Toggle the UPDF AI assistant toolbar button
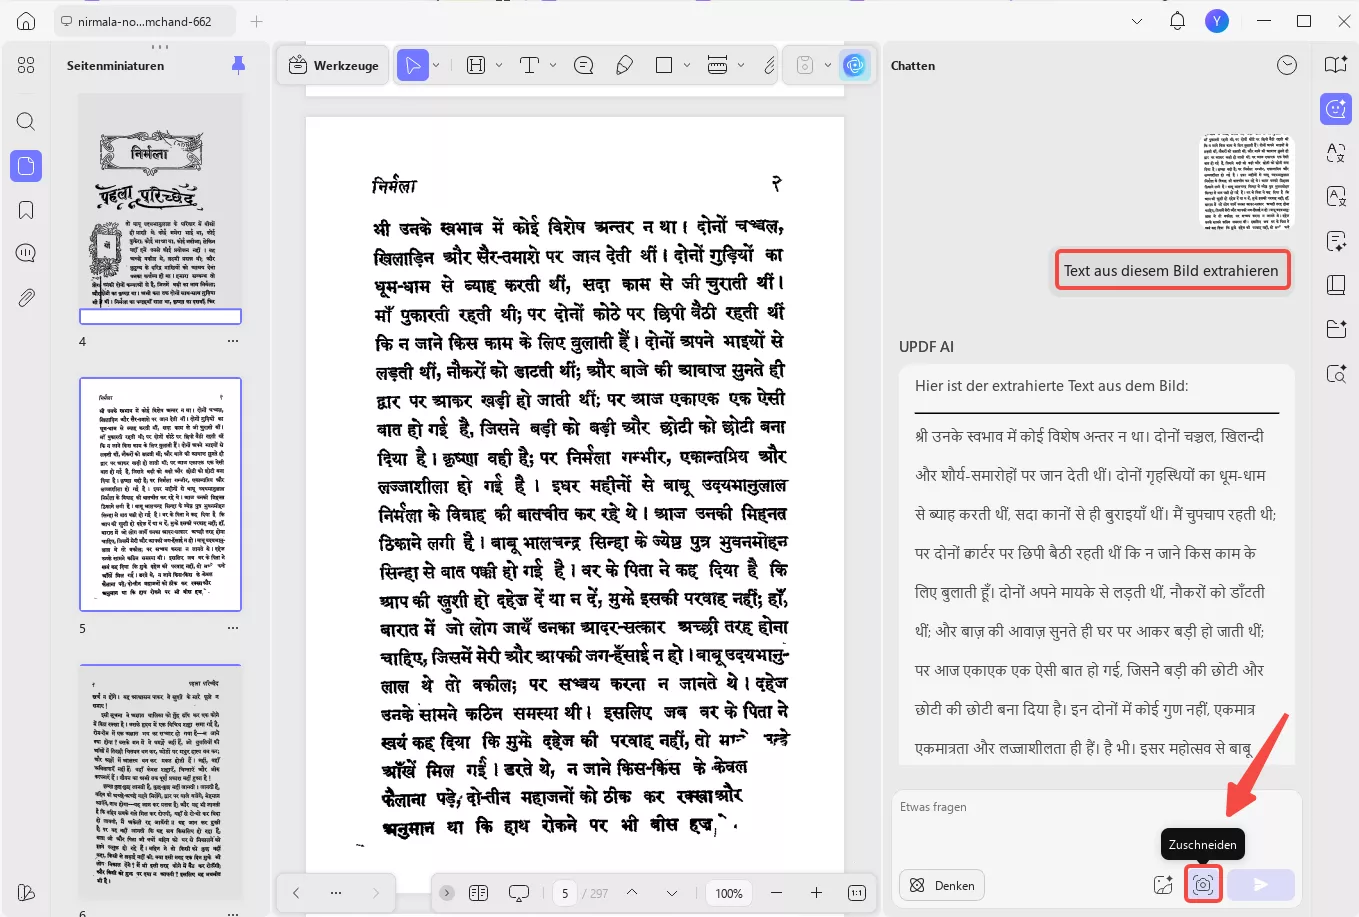Screen dimensions: 1359x917 pos(854,65)
